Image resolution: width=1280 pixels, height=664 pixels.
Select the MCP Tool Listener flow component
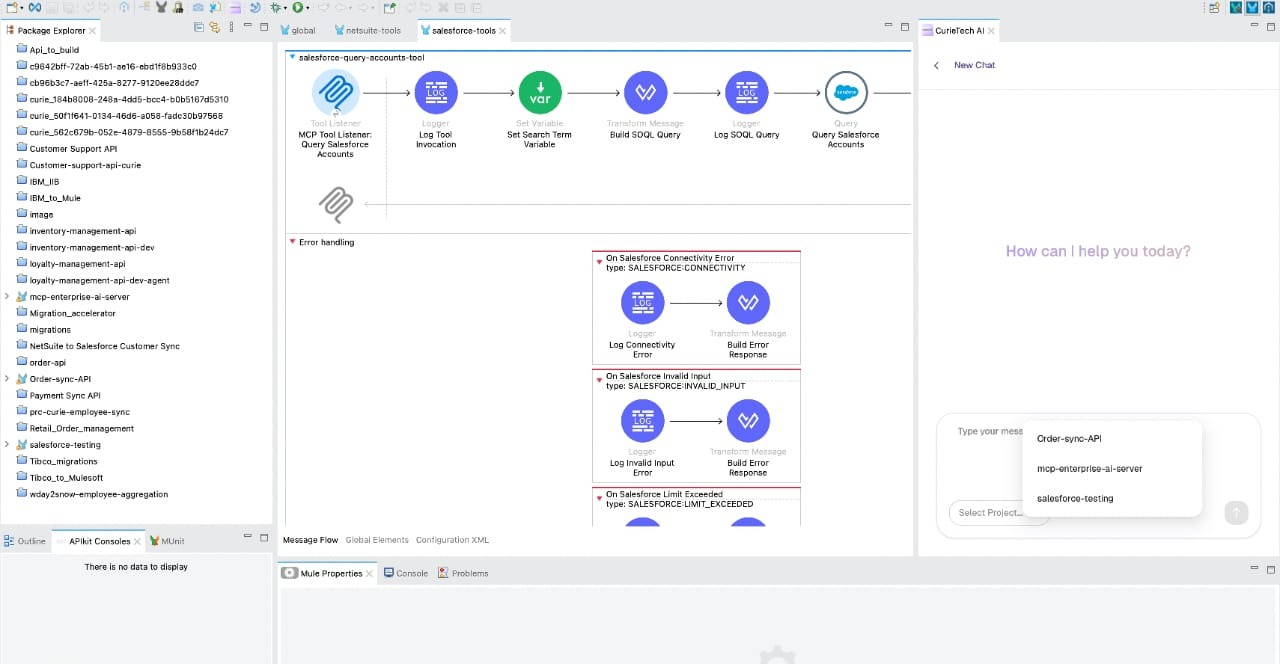tap(336, 92)
